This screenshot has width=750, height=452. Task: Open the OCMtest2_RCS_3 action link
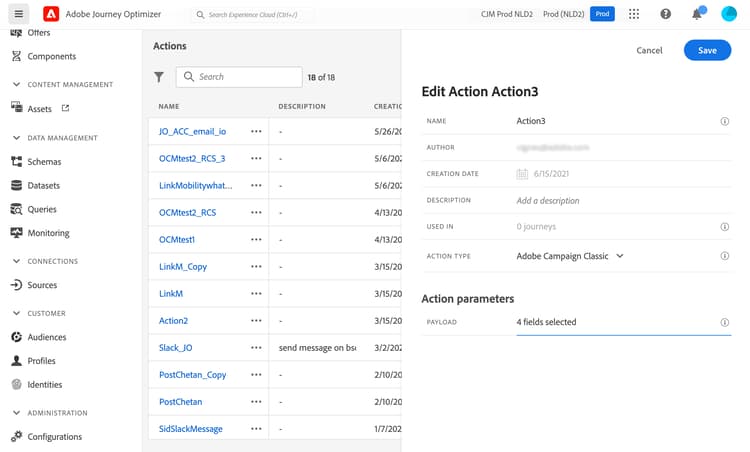tap(192, 158)
